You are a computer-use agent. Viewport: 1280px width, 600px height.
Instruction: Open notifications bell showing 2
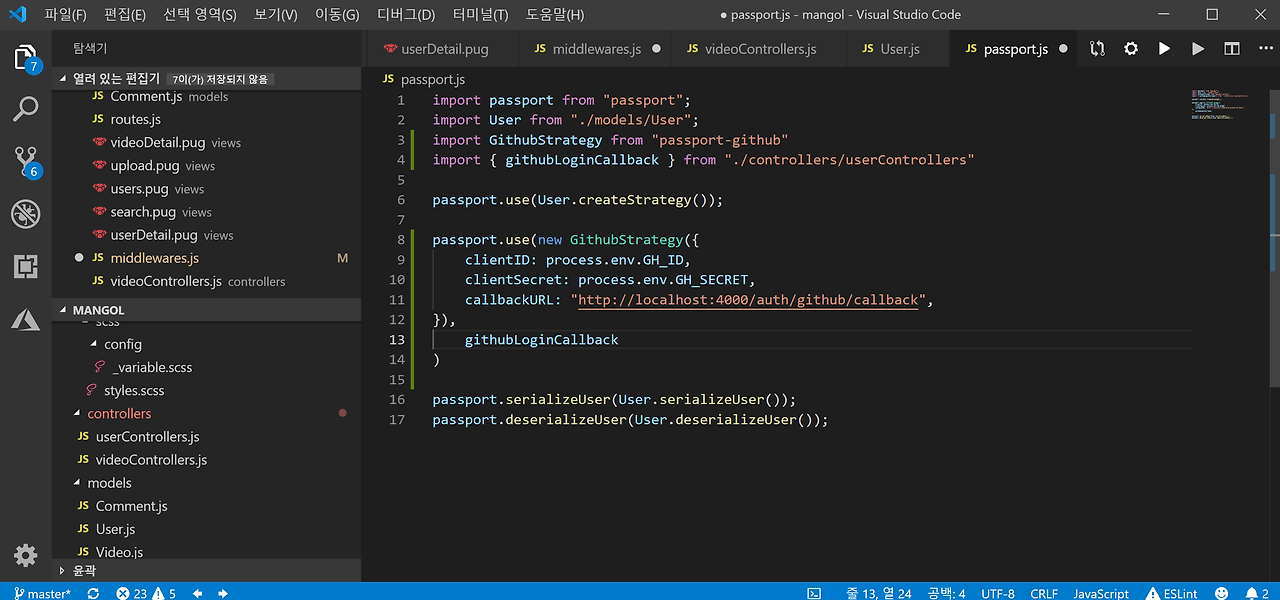(x=1257, y=593)
